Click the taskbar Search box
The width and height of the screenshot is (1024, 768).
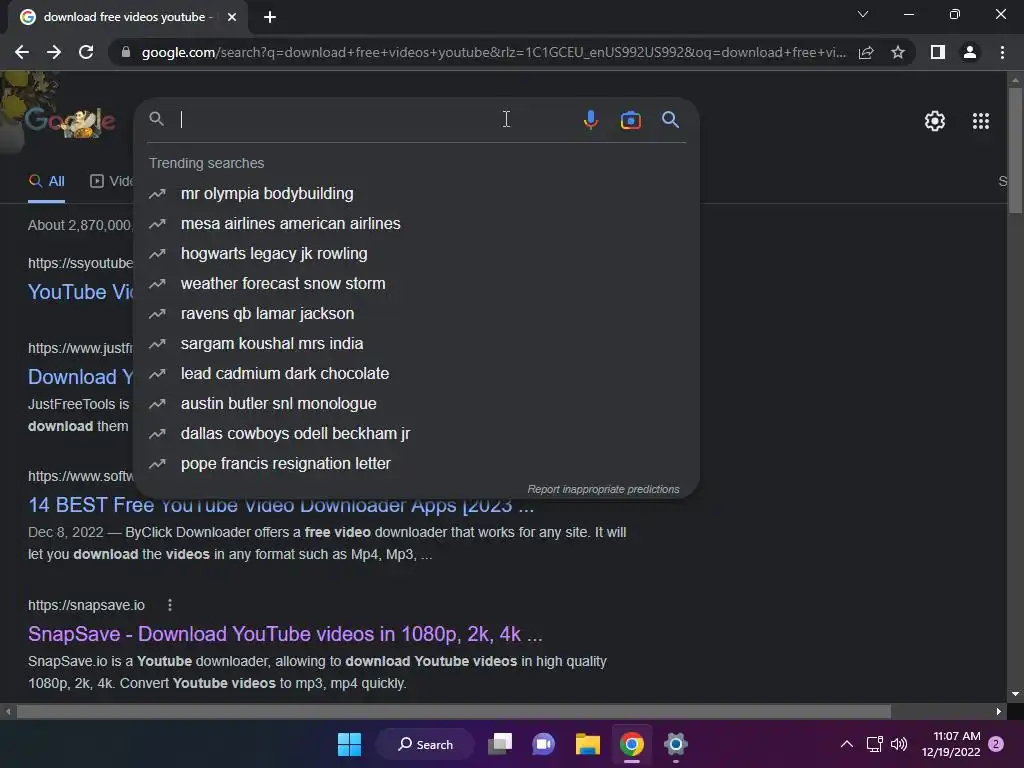(425, 744)
